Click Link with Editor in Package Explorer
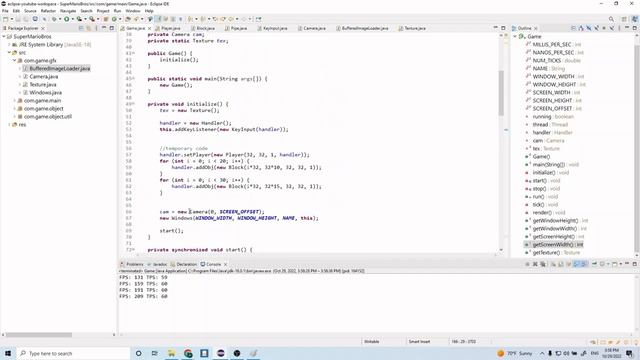 pyautogui.click(x=88, y=28)
